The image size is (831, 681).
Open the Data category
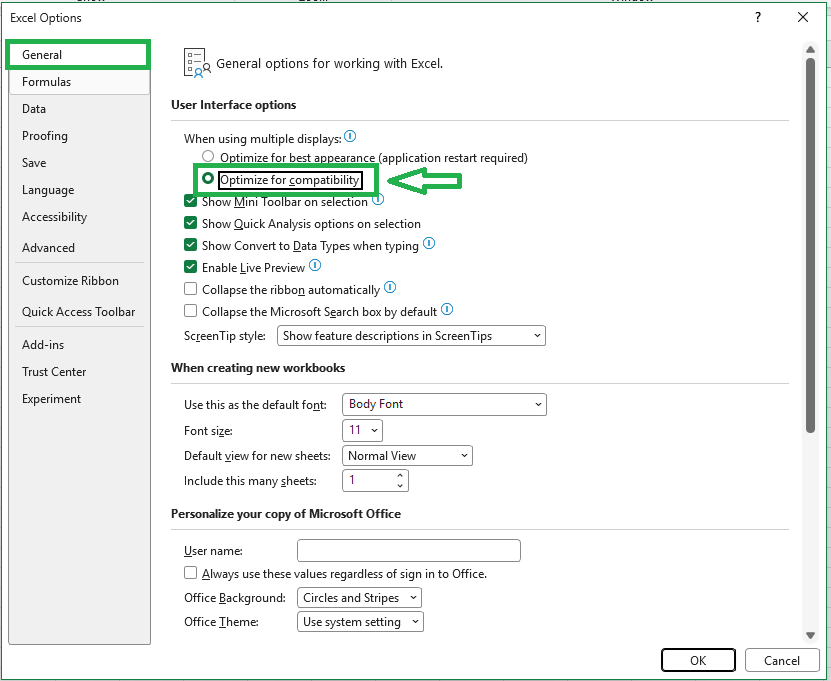79,109
